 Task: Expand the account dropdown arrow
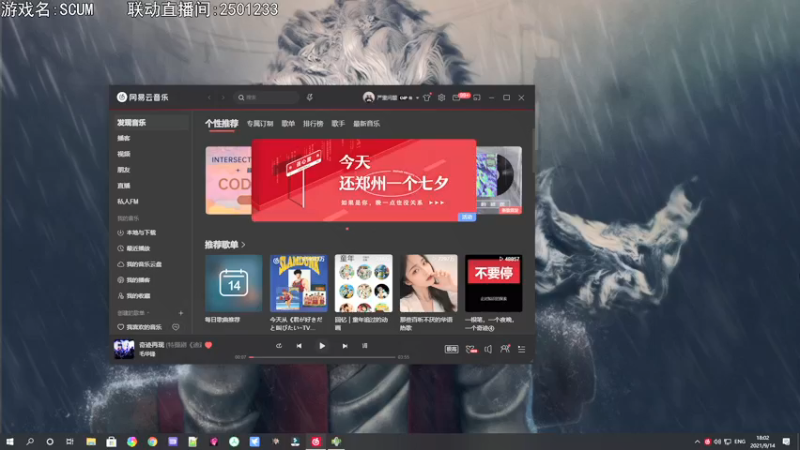(417, 98)
